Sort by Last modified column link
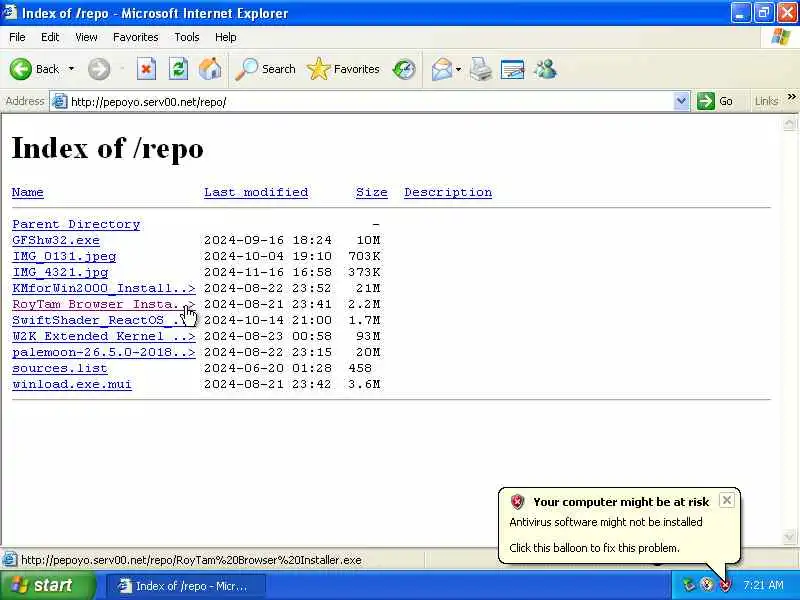 pos(256,192)
